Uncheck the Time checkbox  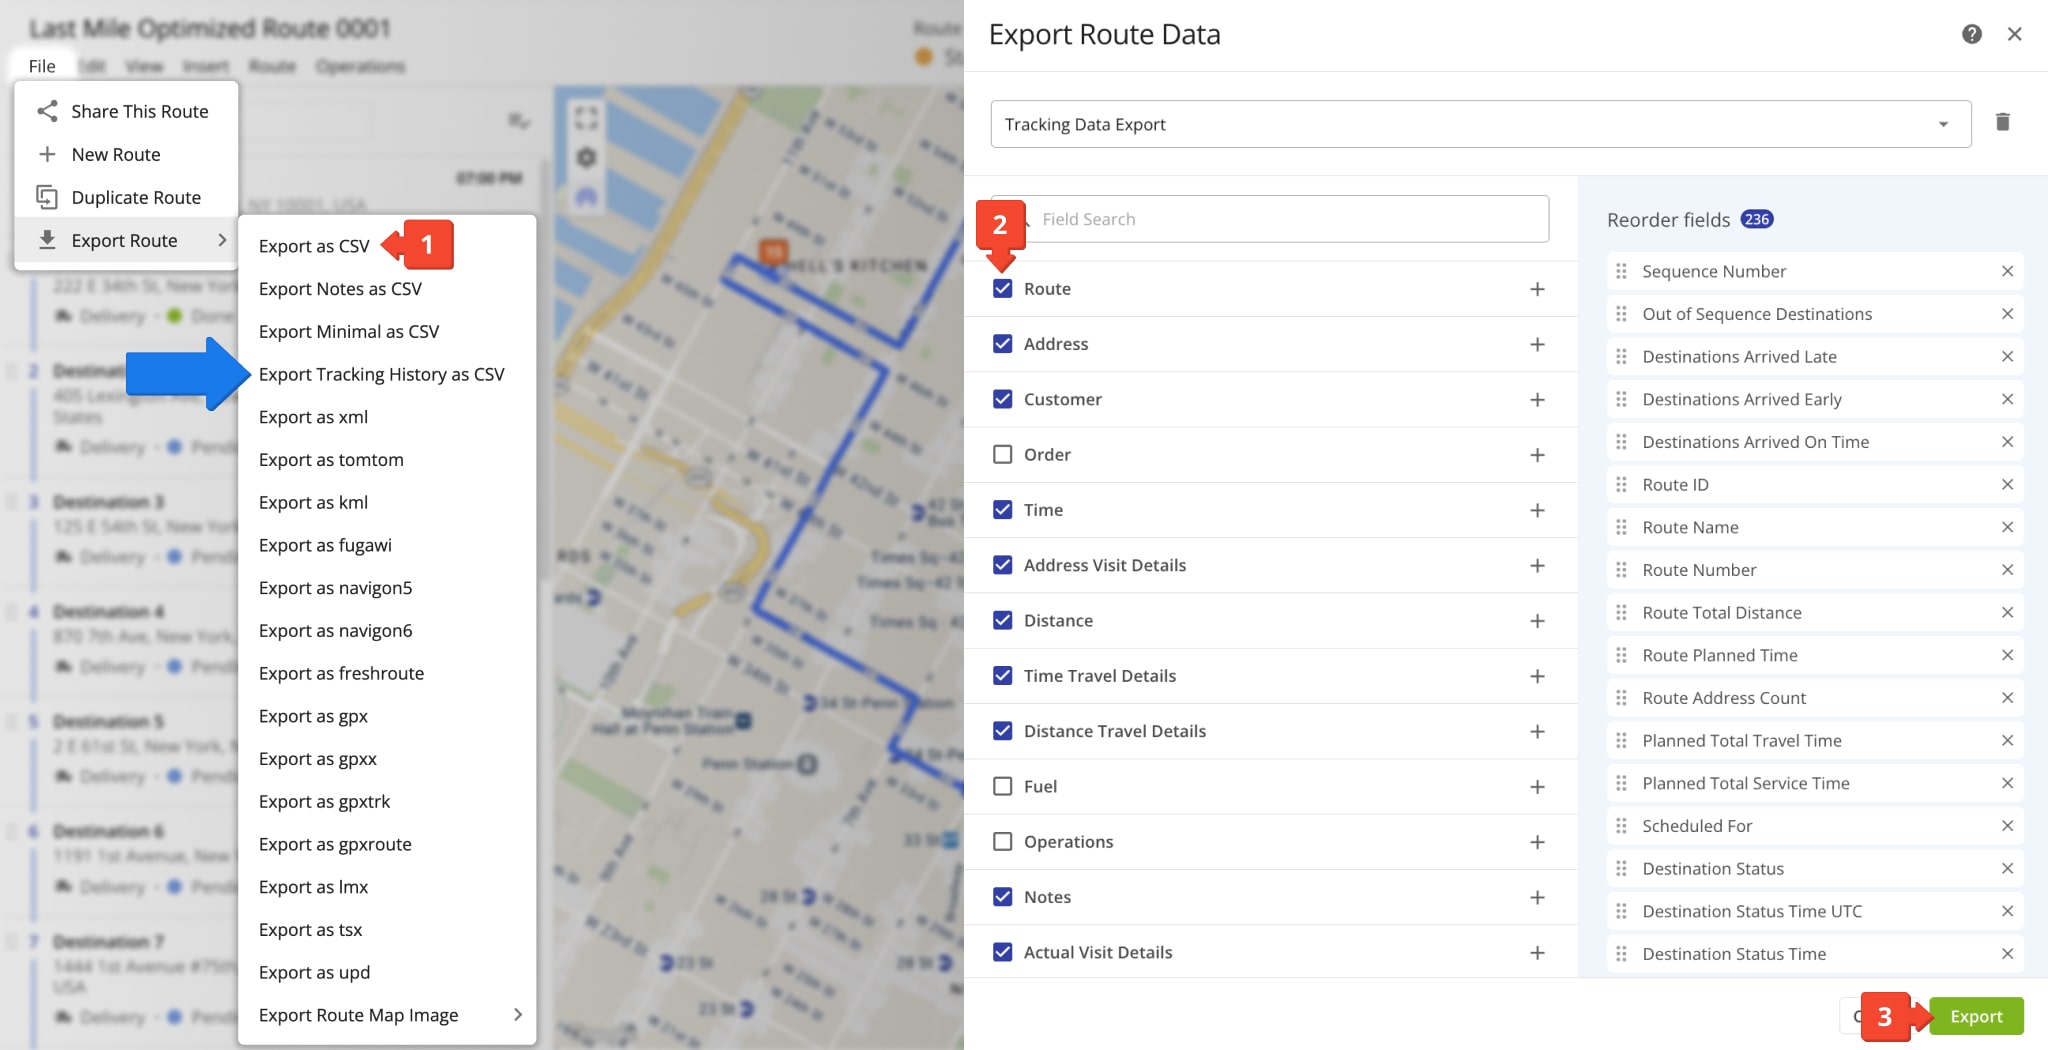coord(1002,510)
